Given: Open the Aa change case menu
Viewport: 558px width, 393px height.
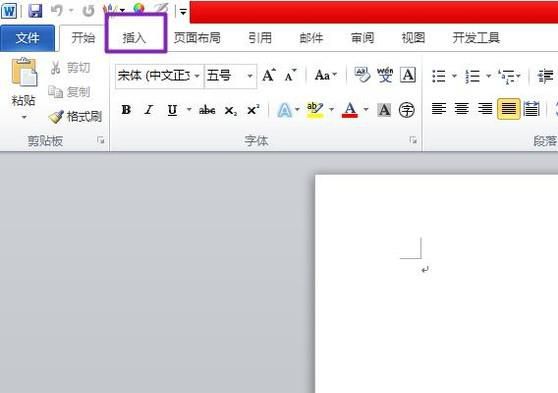Looking at the screenshot, I should click(x=326, y=75).
